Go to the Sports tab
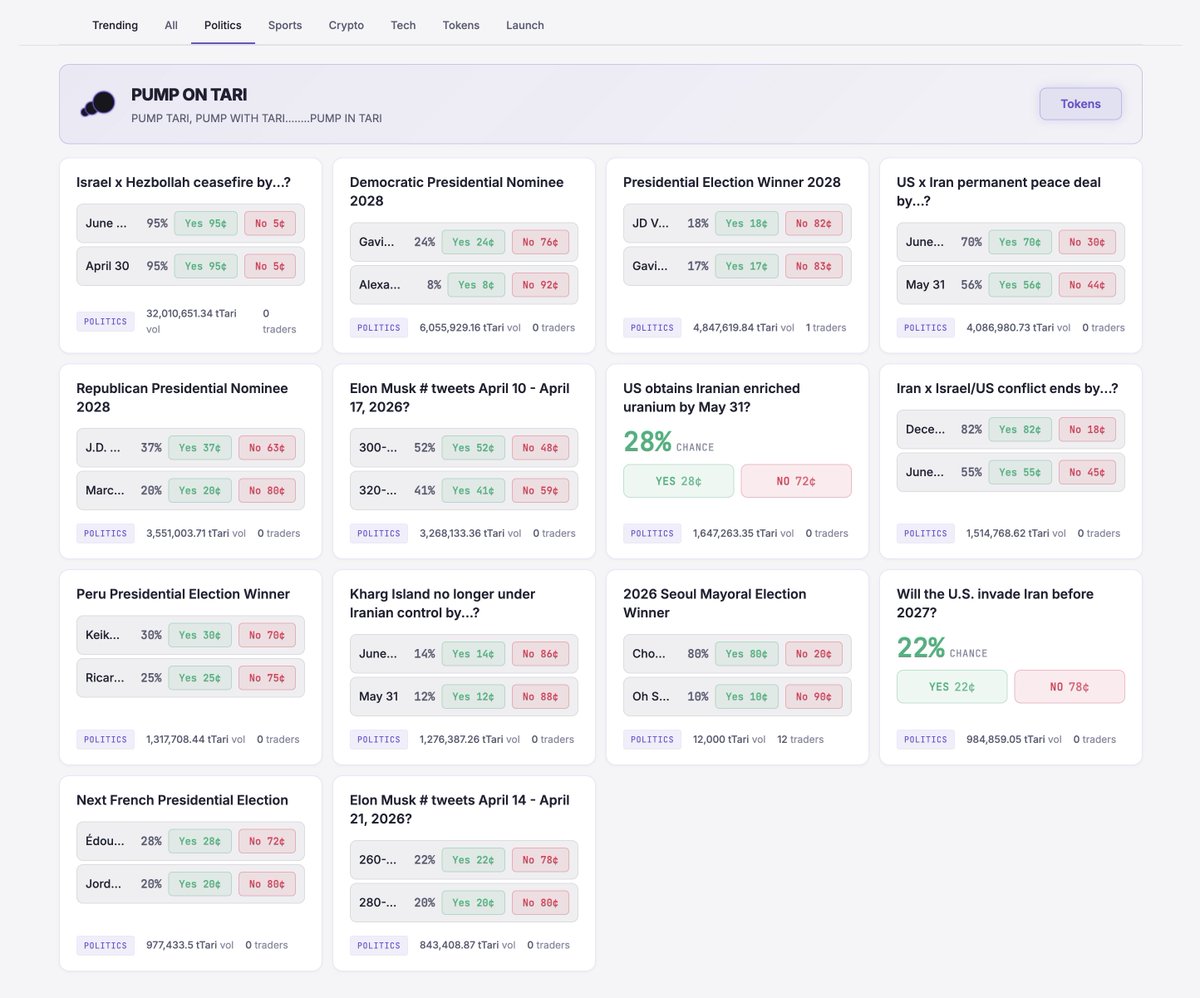This screenshot has height=998, width=1200. (x=285, y=25)
